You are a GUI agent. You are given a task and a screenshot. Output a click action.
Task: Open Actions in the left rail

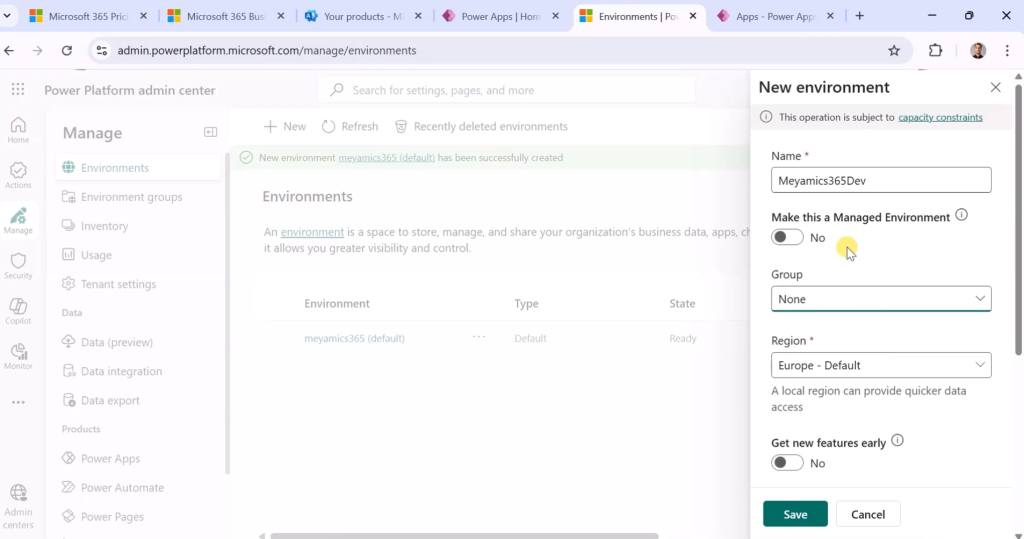[18, 175]
